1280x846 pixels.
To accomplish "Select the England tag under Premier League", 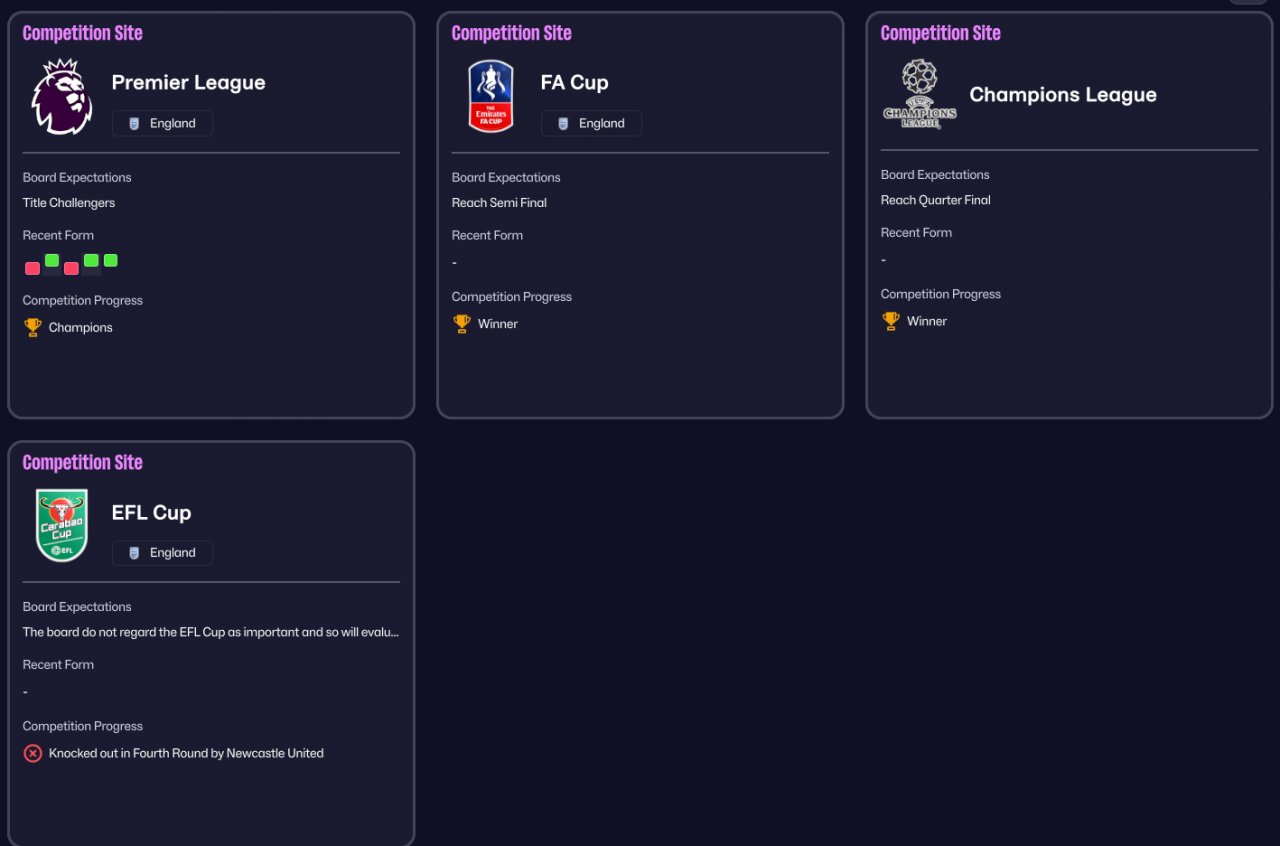I will point(162,123).
